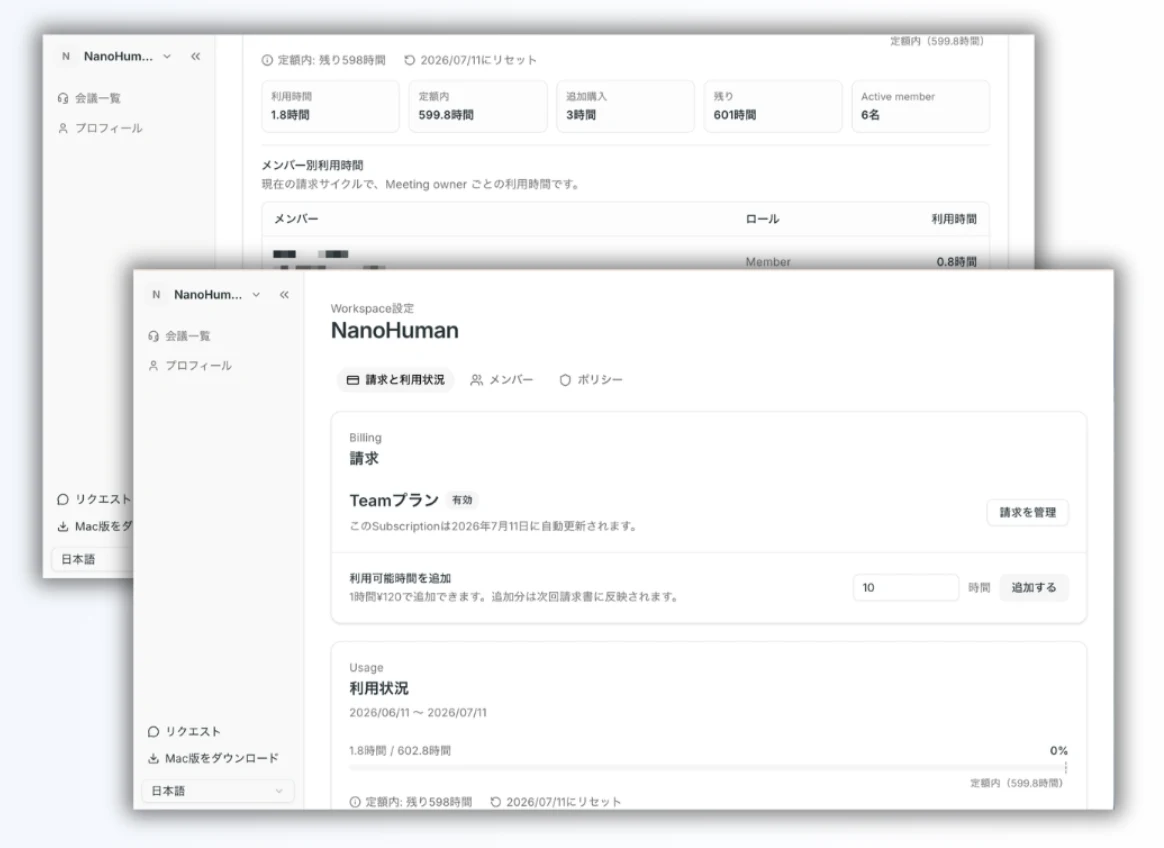Click the headset icon beside 会議一覧 in the front window
This screenshot has height=848, width=1164.
click(x=153, y=336)
